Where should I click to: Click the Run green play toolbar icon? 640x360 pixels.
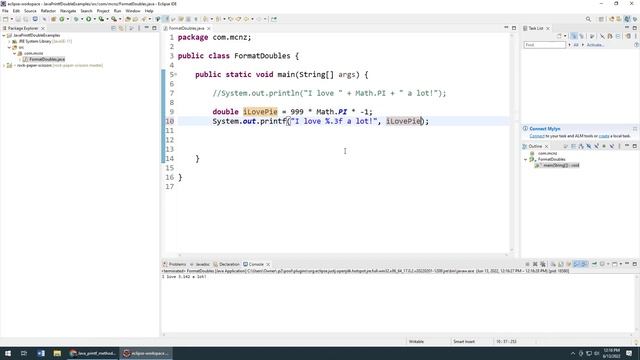pyautogui.click(x=88, y=19)
